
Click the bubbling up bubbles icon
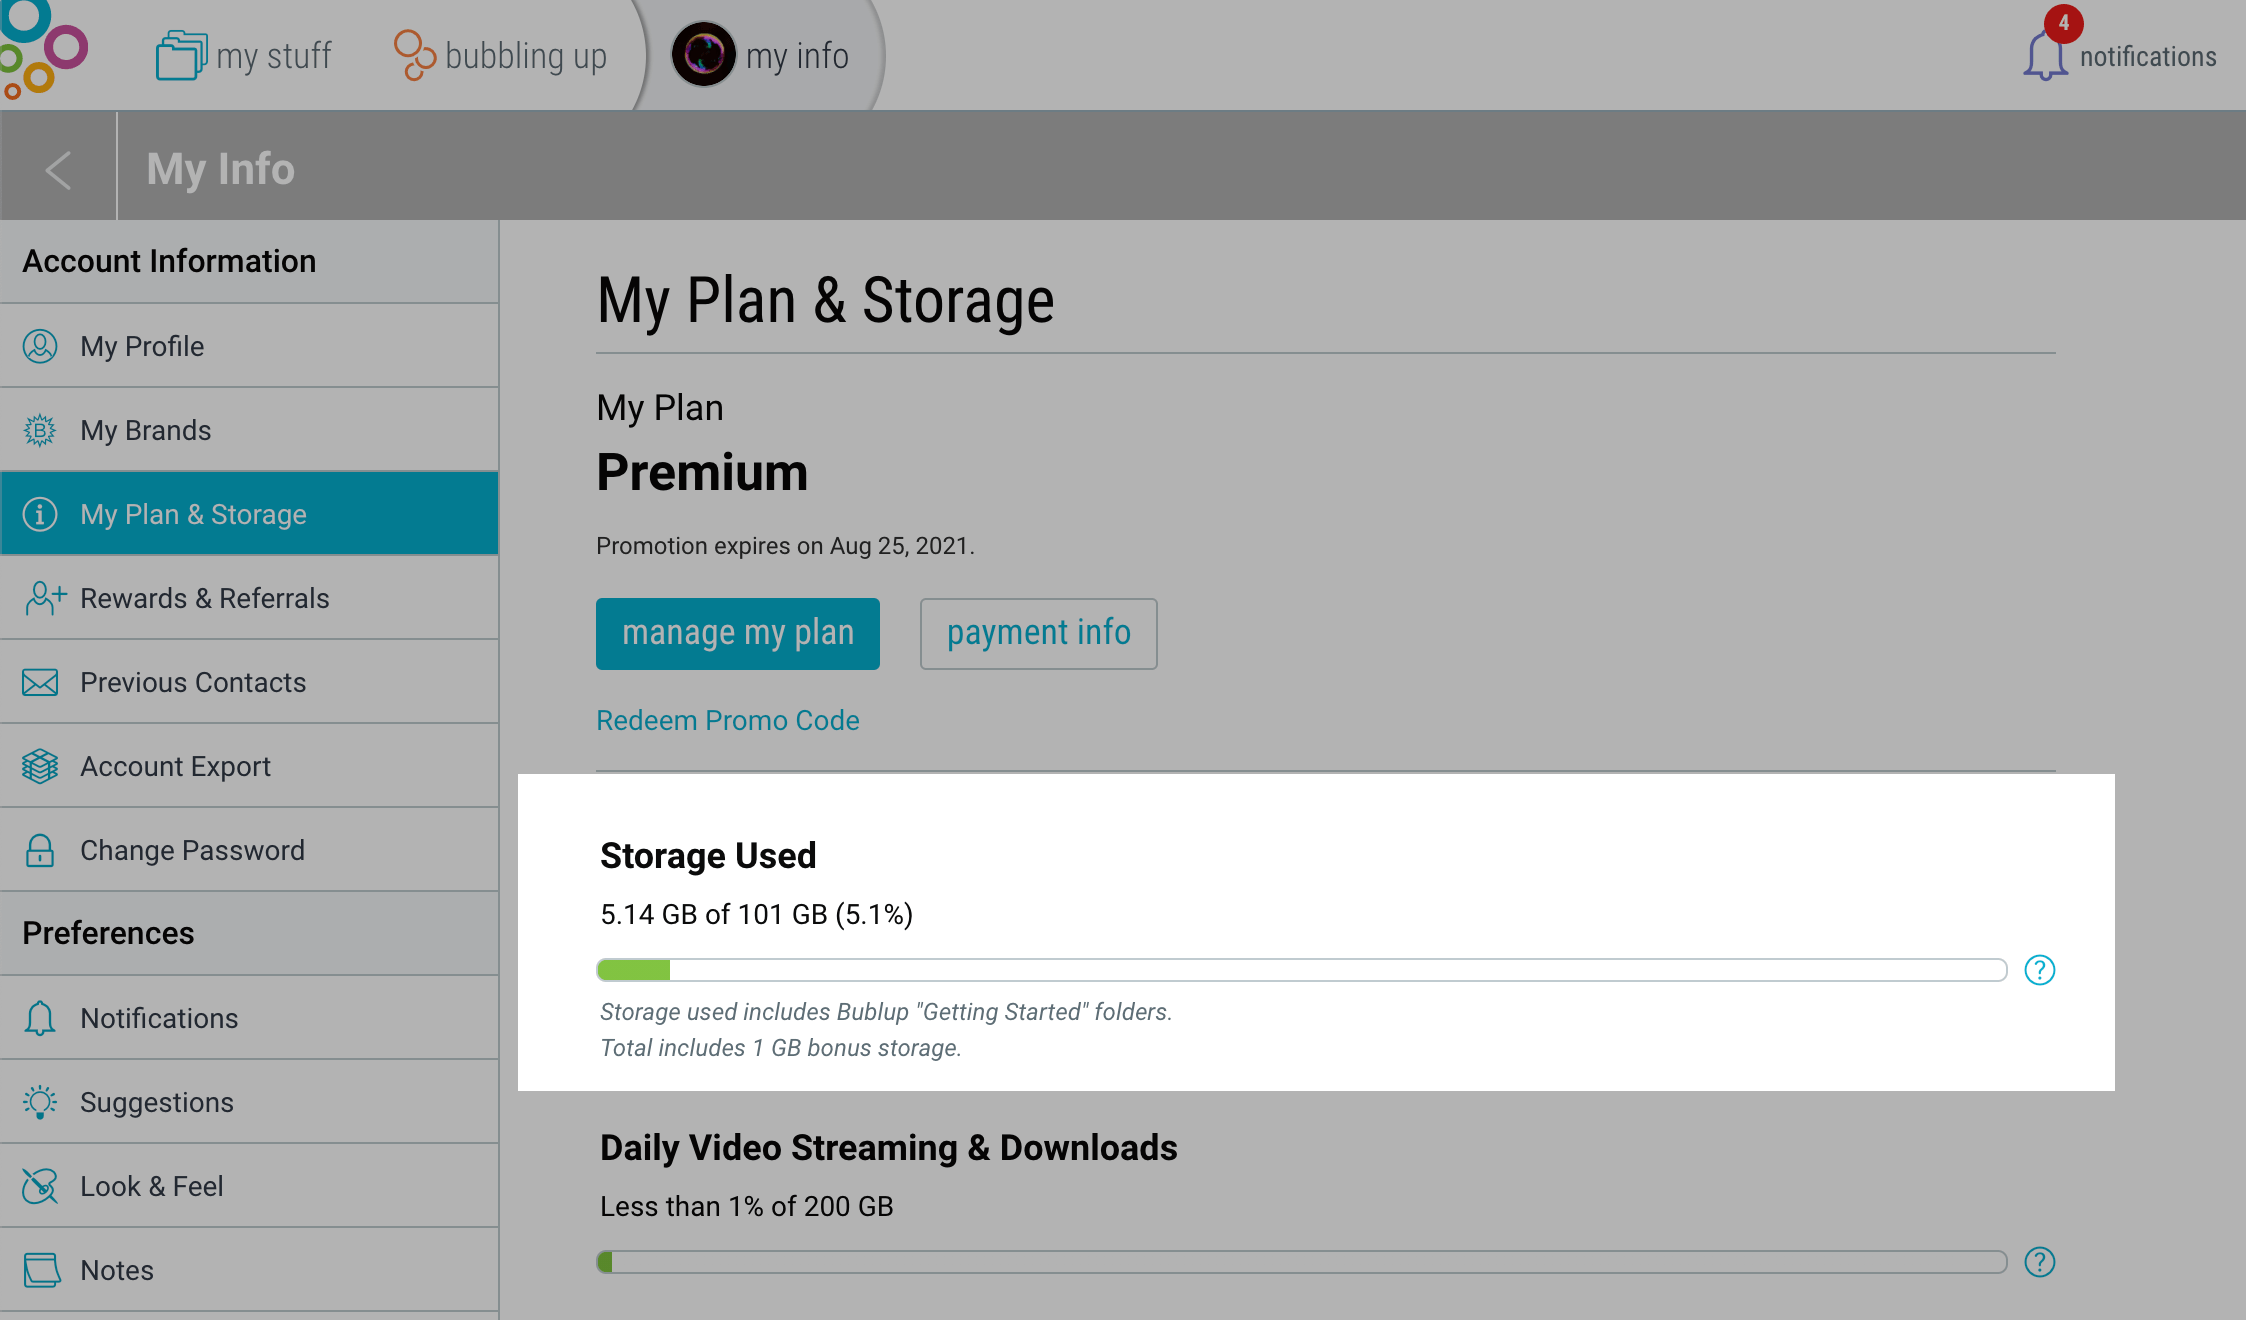tap(414, 55)
